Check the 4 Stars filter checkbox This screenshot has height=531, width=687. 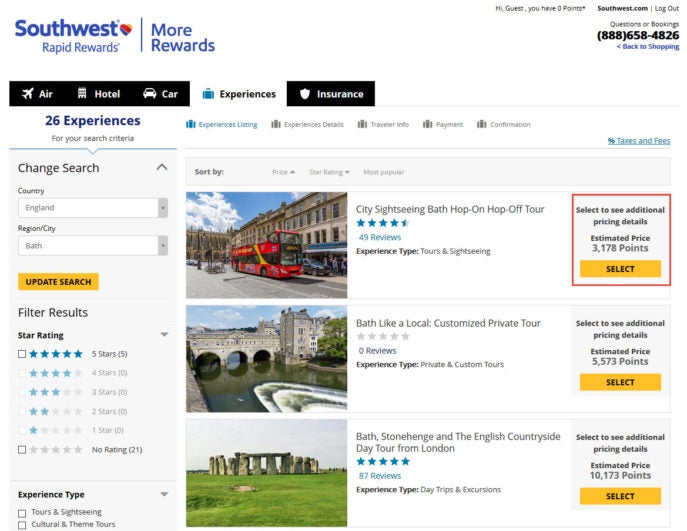point(22,373)
